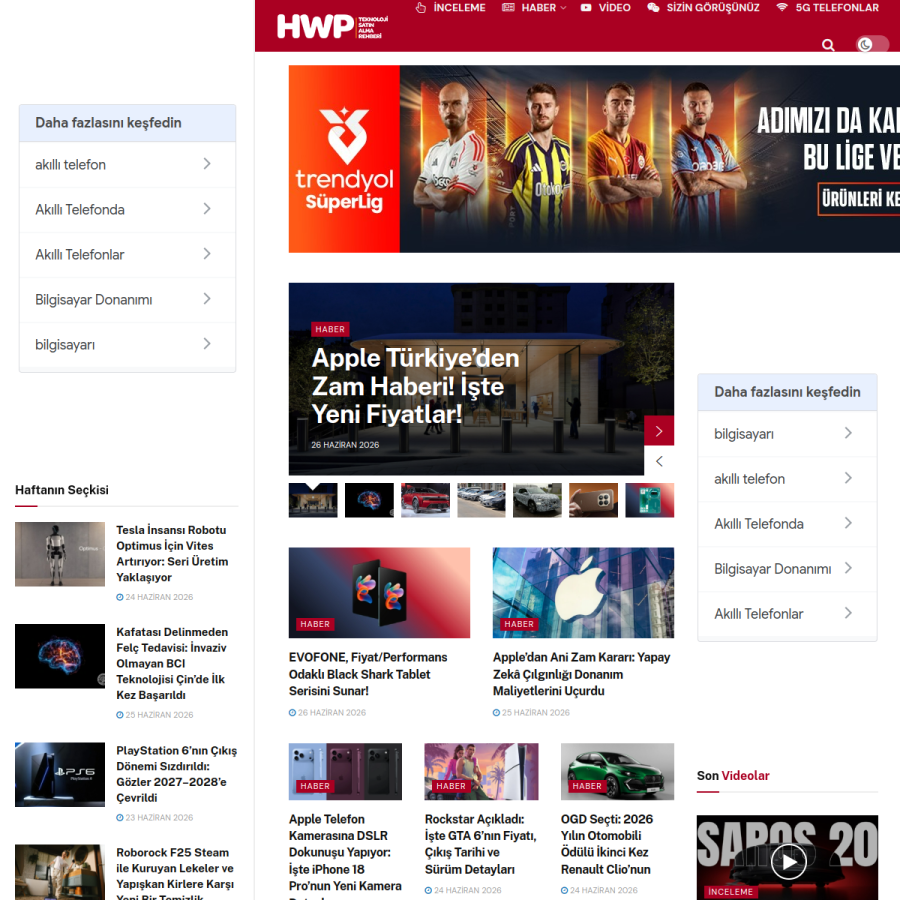This screenshot has width=900, height=900.
Task: Click Black Shark tablet article image
Action: pyautogui.click(x=379, y=592)
